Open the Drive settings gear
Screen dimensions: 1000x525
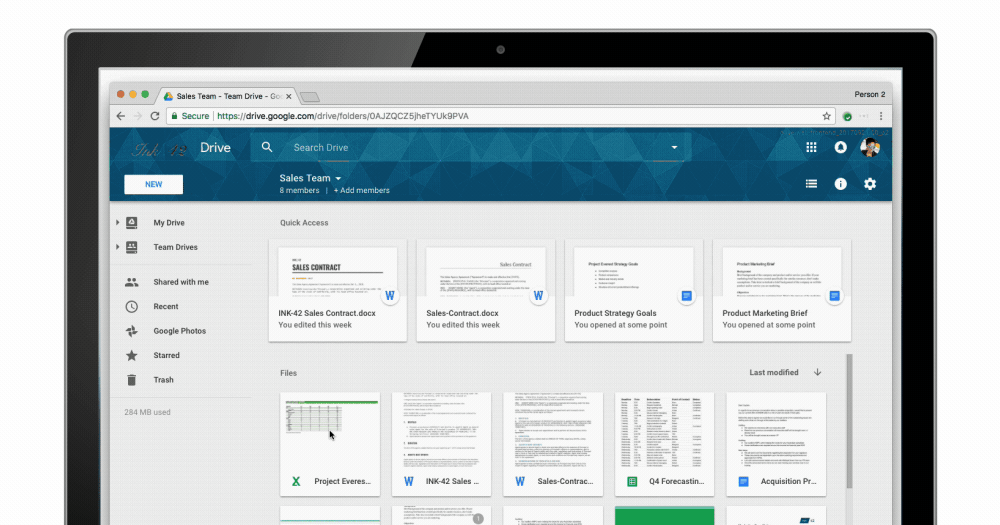(x=870, y=184)
